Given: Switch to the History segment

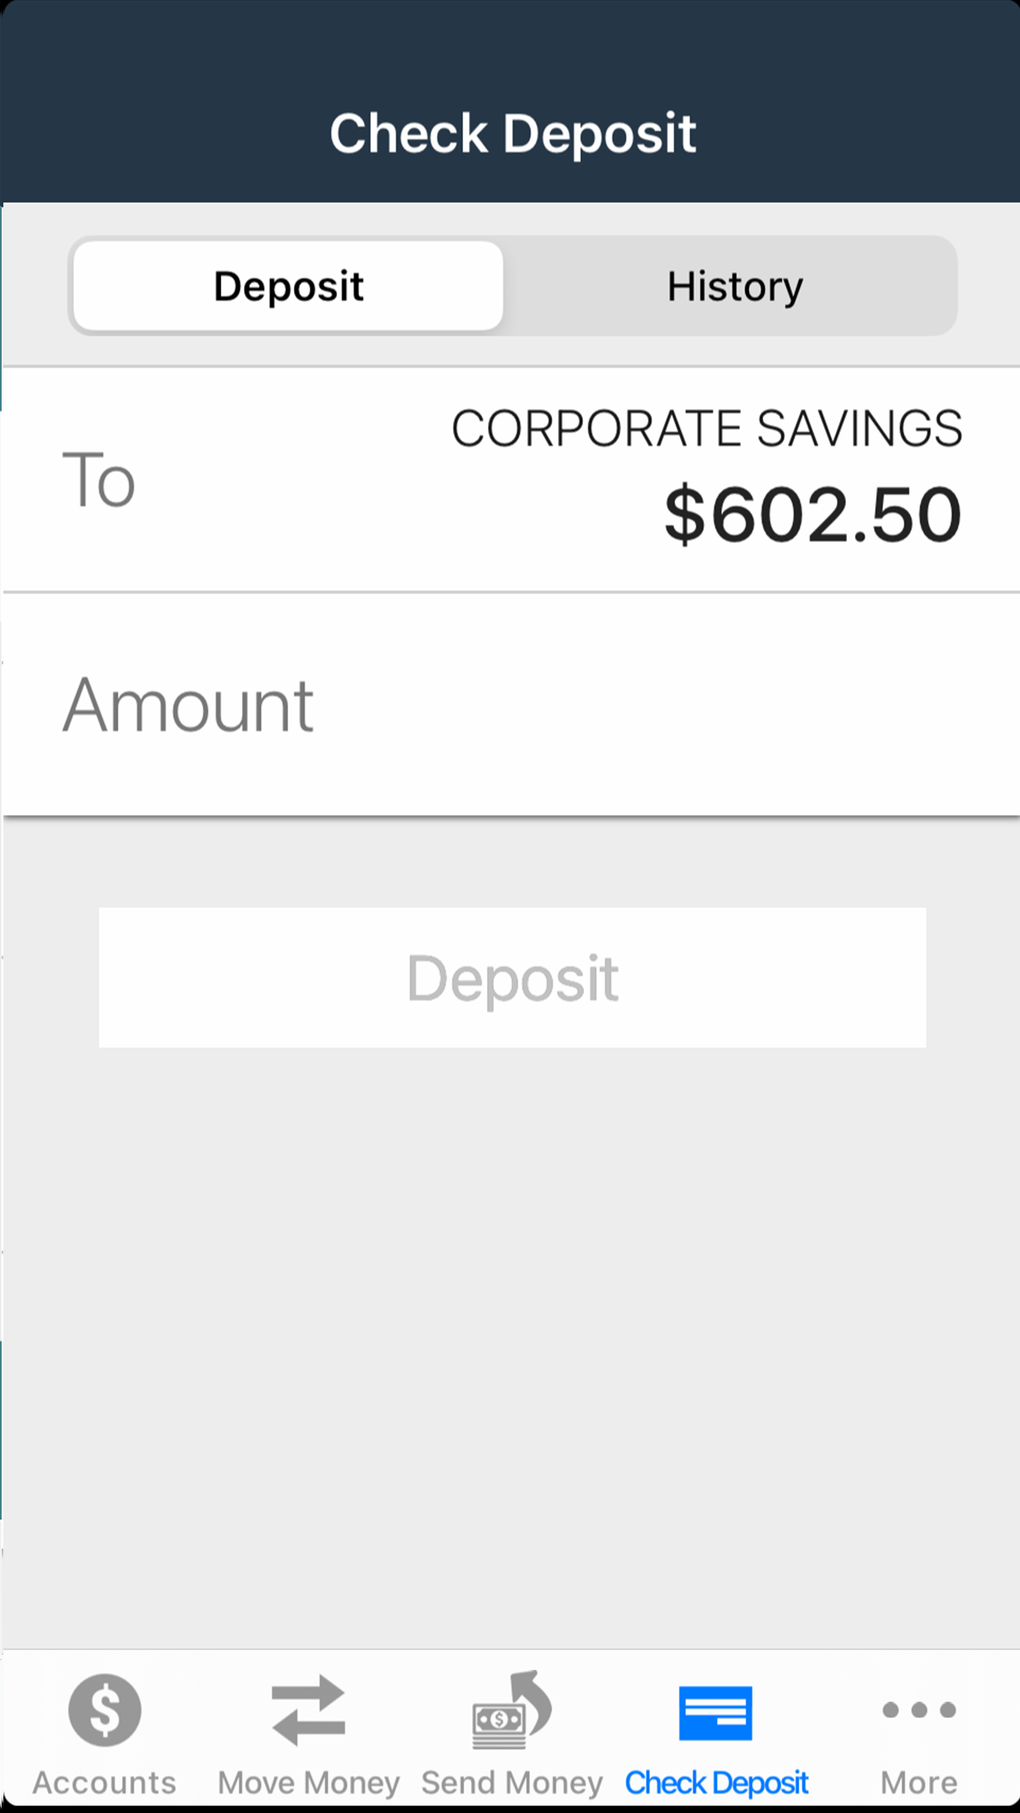Looking at the screenshot, I should (x=735, y=286).
